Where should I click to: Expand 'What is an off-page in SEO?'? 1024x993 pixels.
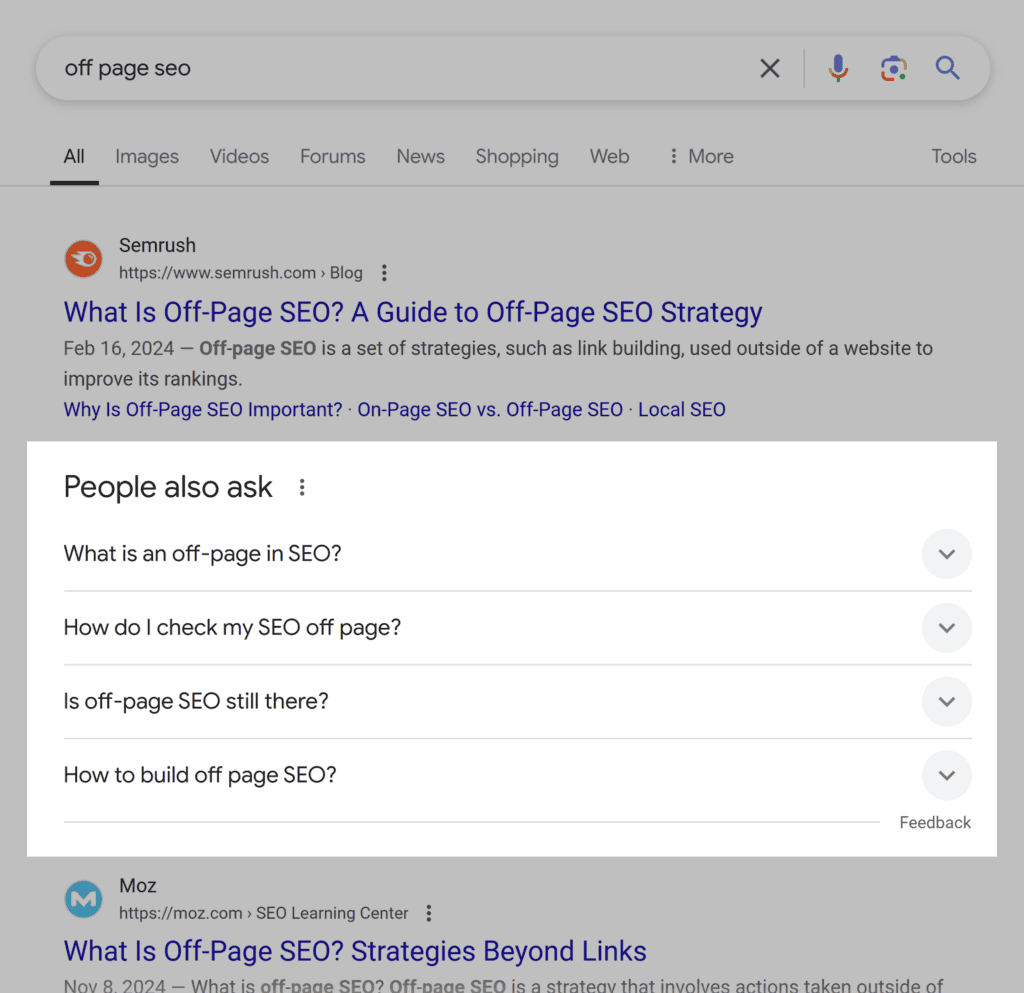(946, 554)
